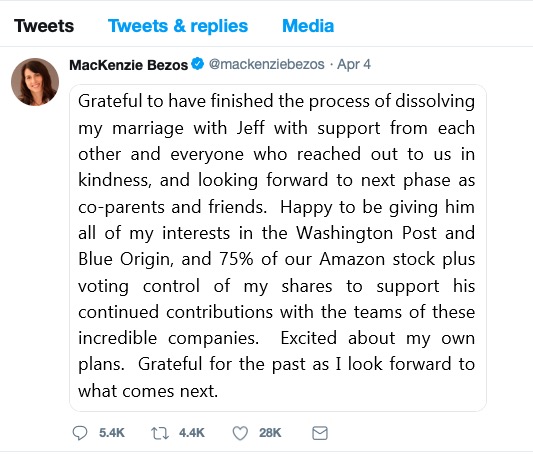Click the word Grateful starting the statement
533x455 pixels.
click(110, 101)
